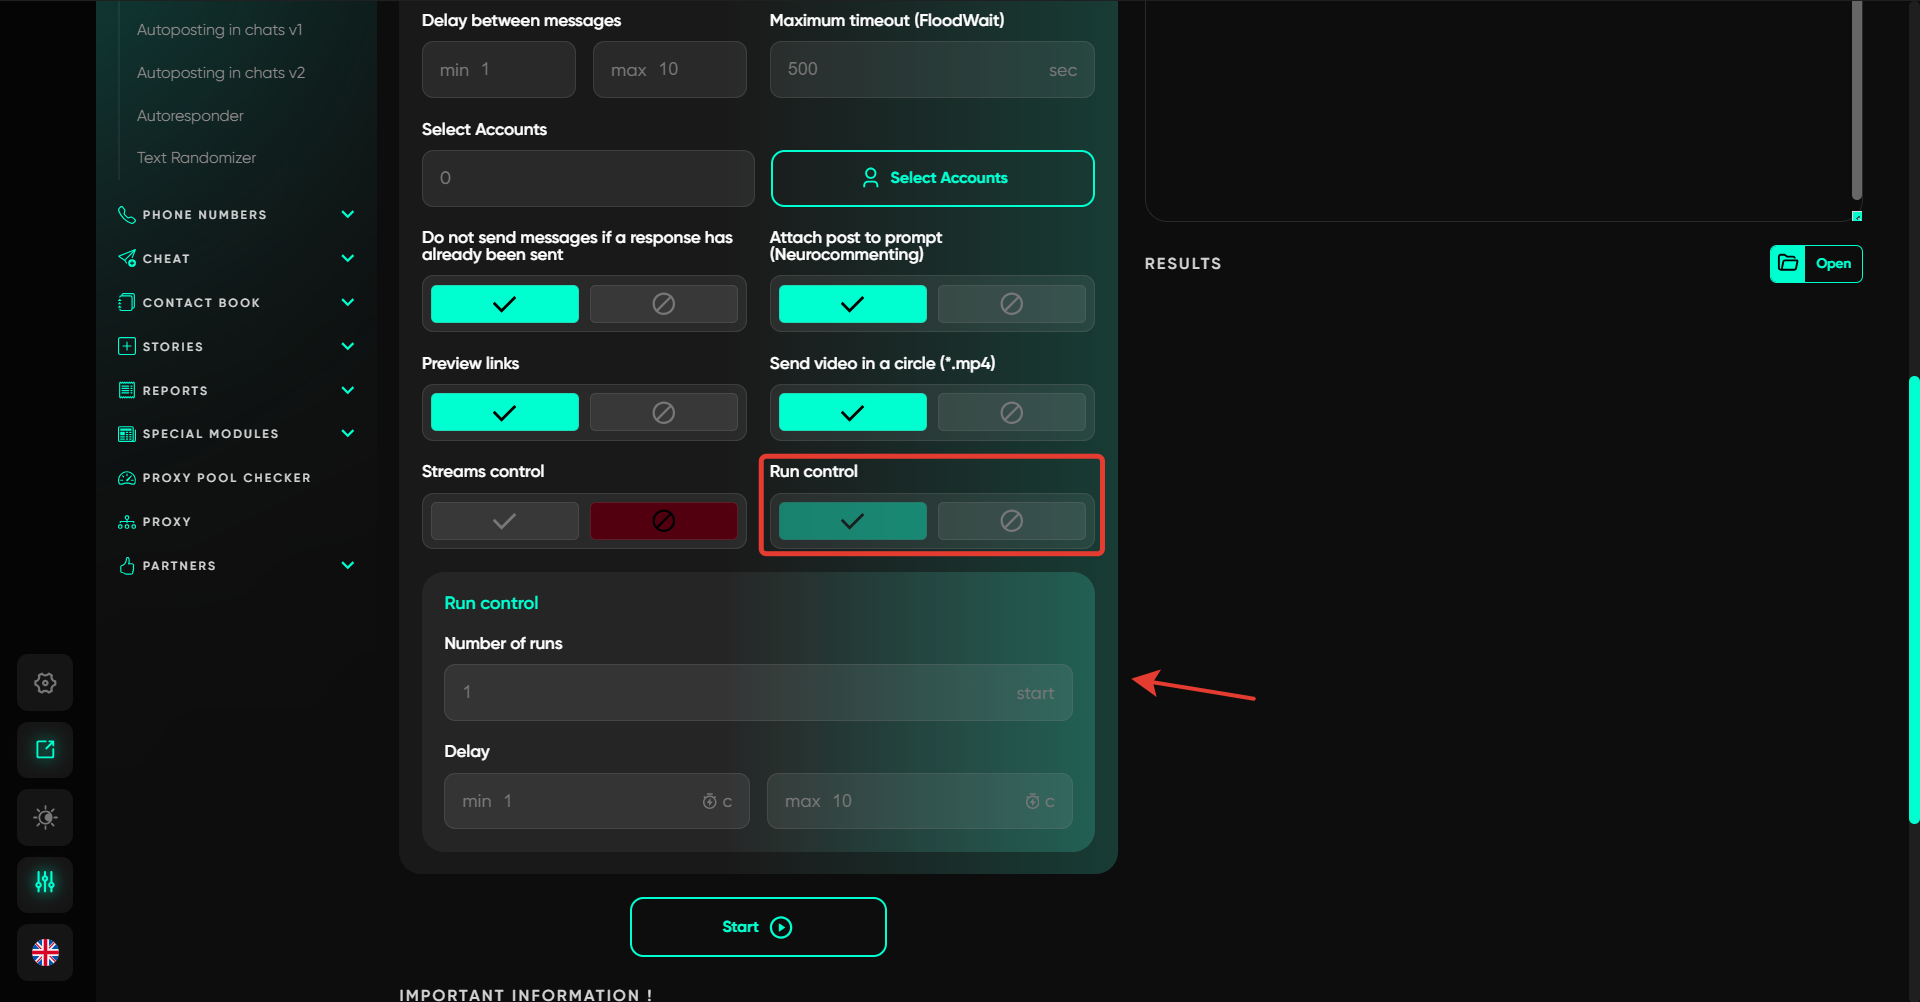1920x1002 pixels.
Task: Open the sliders control panel icon
Action: click(45, 883)
